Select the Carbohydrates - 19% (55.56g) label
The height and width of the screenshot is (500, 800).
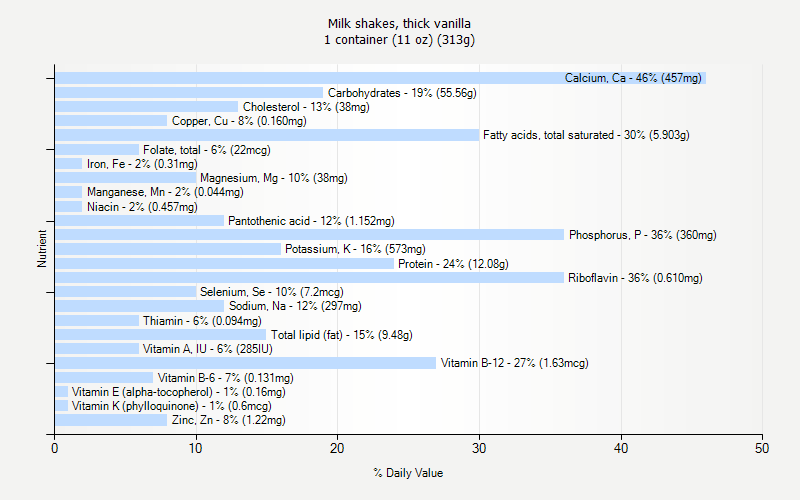pos(402,93)
